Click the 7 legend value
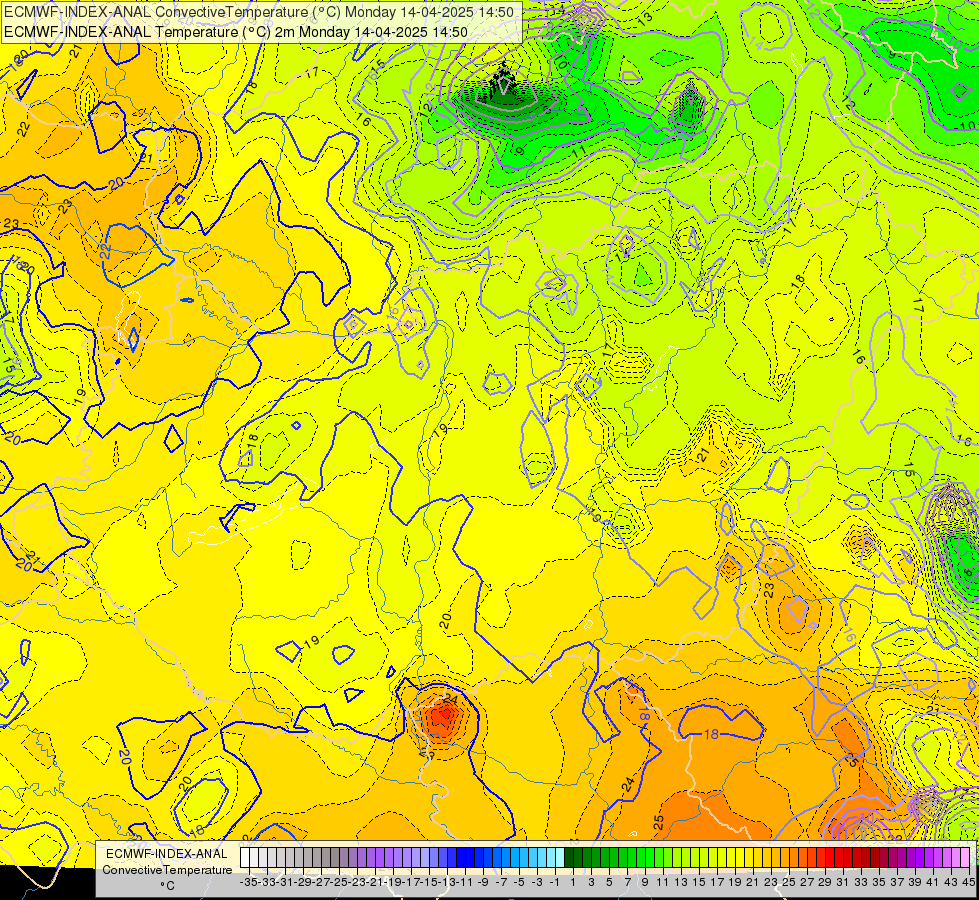 click(x=627, y=882)
